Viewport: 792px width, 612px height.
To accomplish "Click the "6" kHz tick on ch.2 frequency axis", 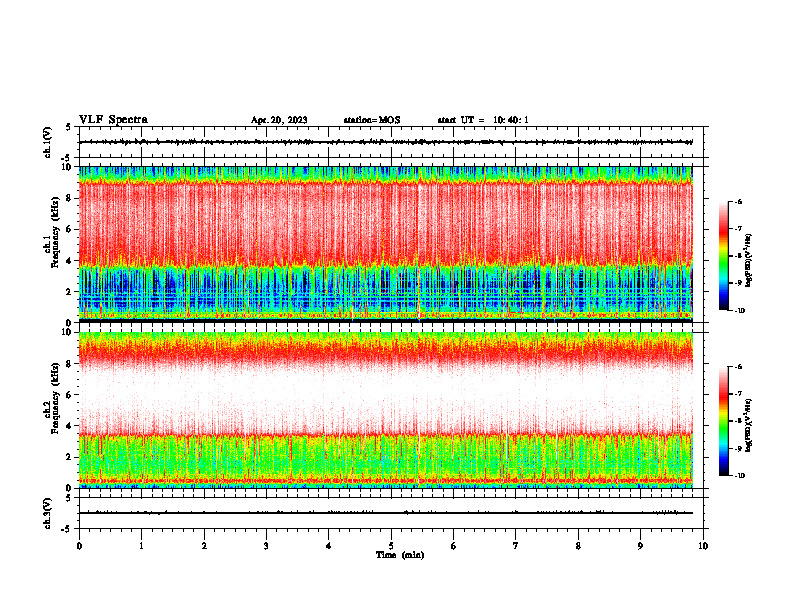I will point(69,395).
